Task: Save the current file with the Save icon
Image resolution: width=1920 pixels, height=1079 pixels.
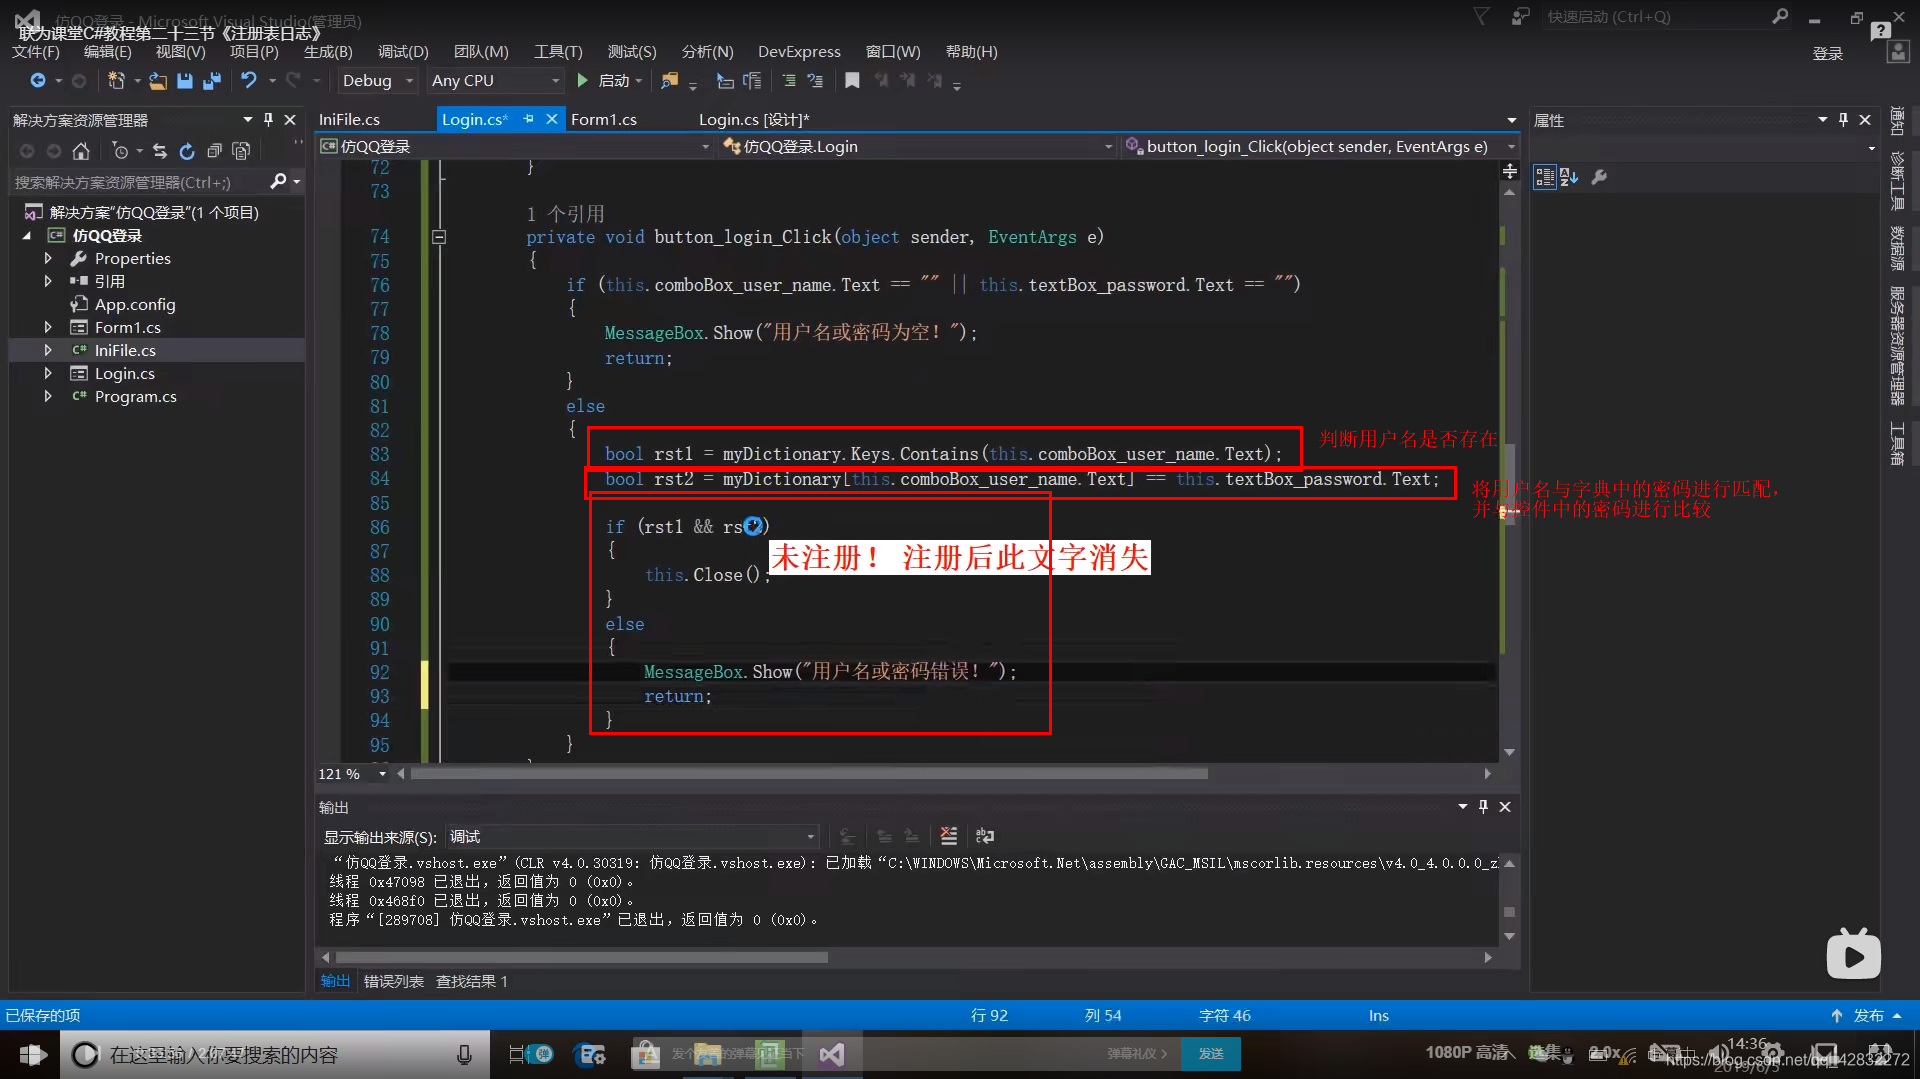Action: pyautogui.click(x=185, y=81)
